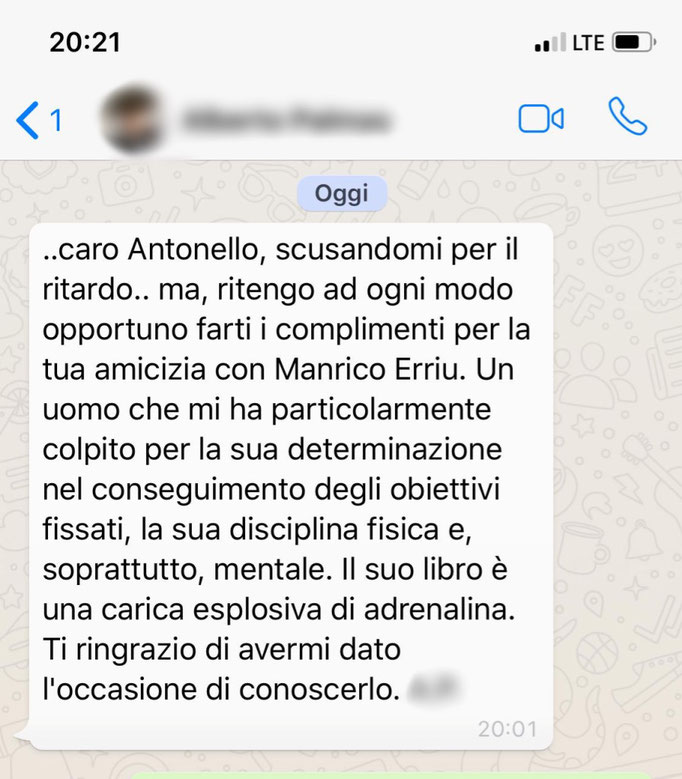Tap the back chevron arrow
This screenshot has width=682, height=779.
(27, 120)
